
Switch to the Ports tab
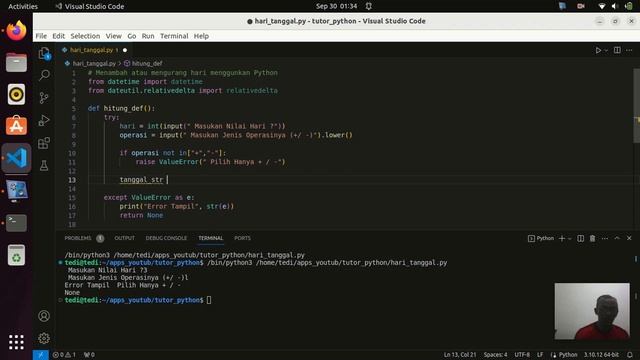242,238
